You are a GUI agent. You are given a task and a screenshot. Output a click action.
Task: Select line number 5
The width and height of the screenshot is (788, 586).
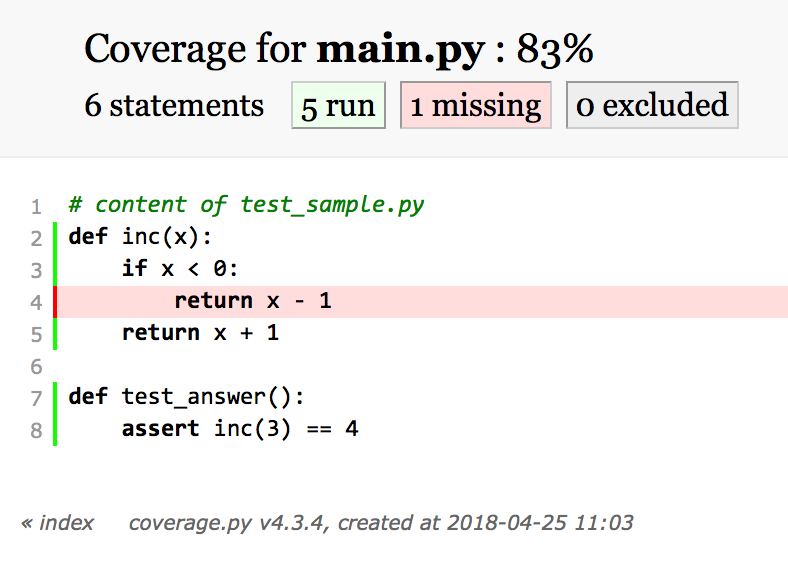point(36,335)
